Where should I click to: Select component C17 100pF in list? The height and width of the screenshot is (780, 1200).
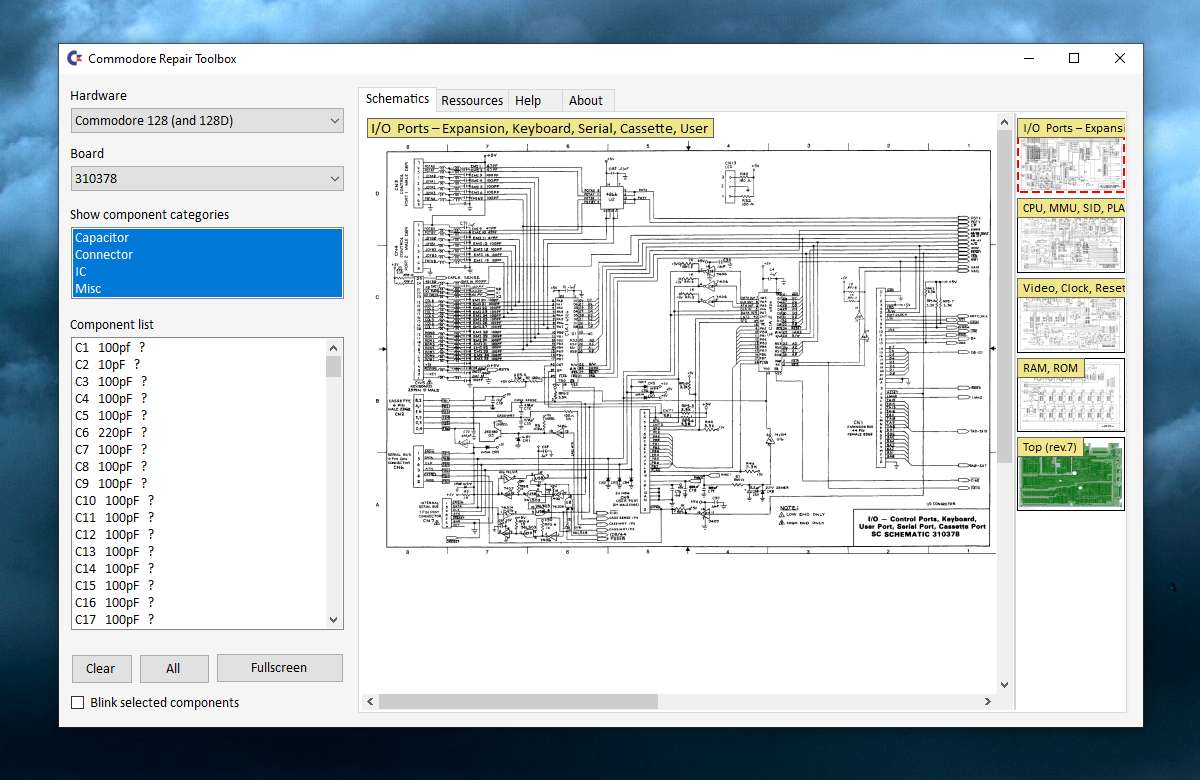pyautogui.click(x=199, y=620)
